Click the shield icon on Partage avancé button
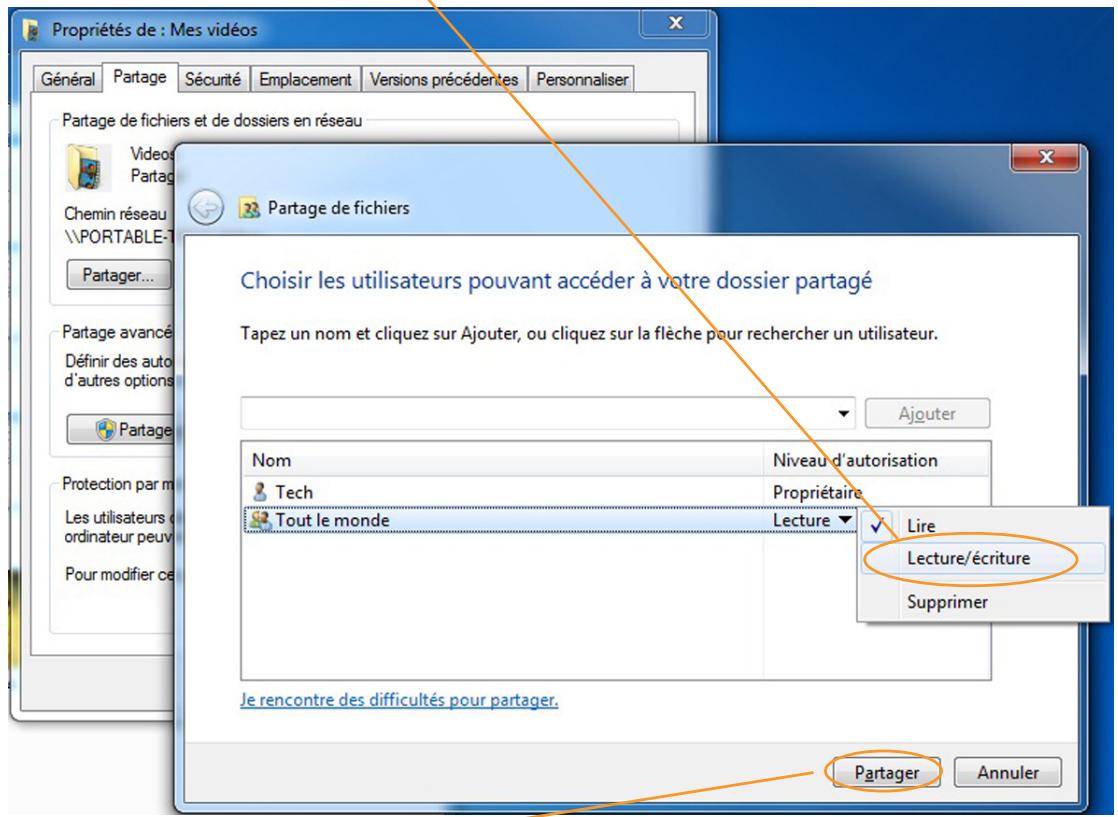Viewport: 1118px width, 817px height. pos(106,429)
